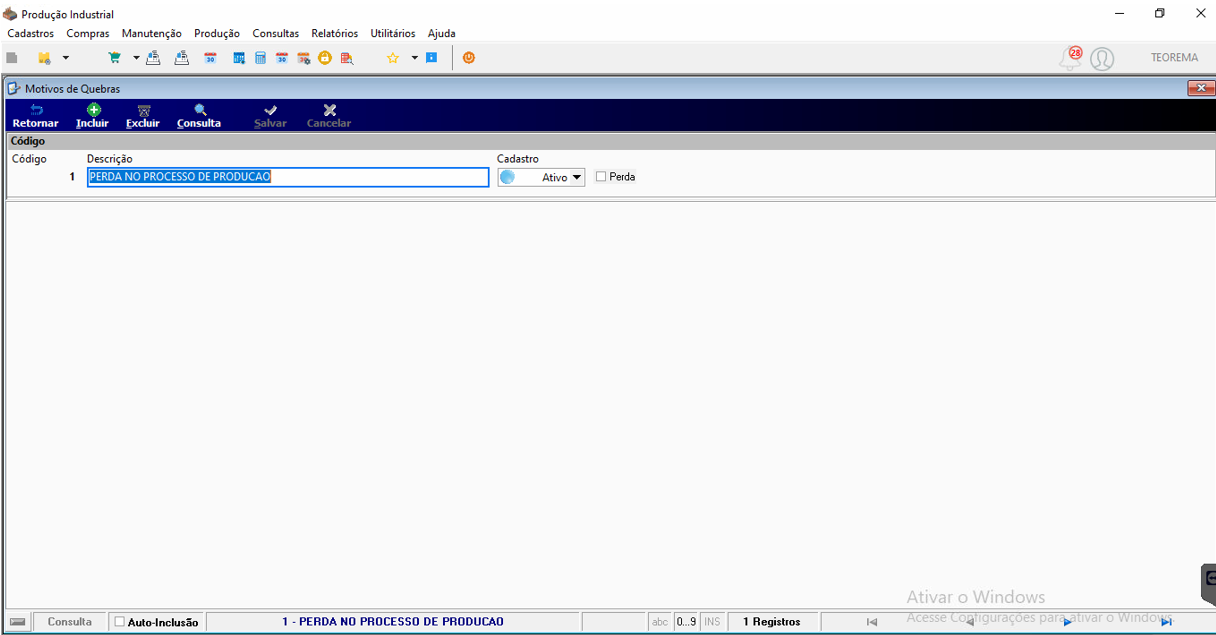Click the Código value 1
Image resolution: width=1216 pixels, height=635 pixels.
72,177
